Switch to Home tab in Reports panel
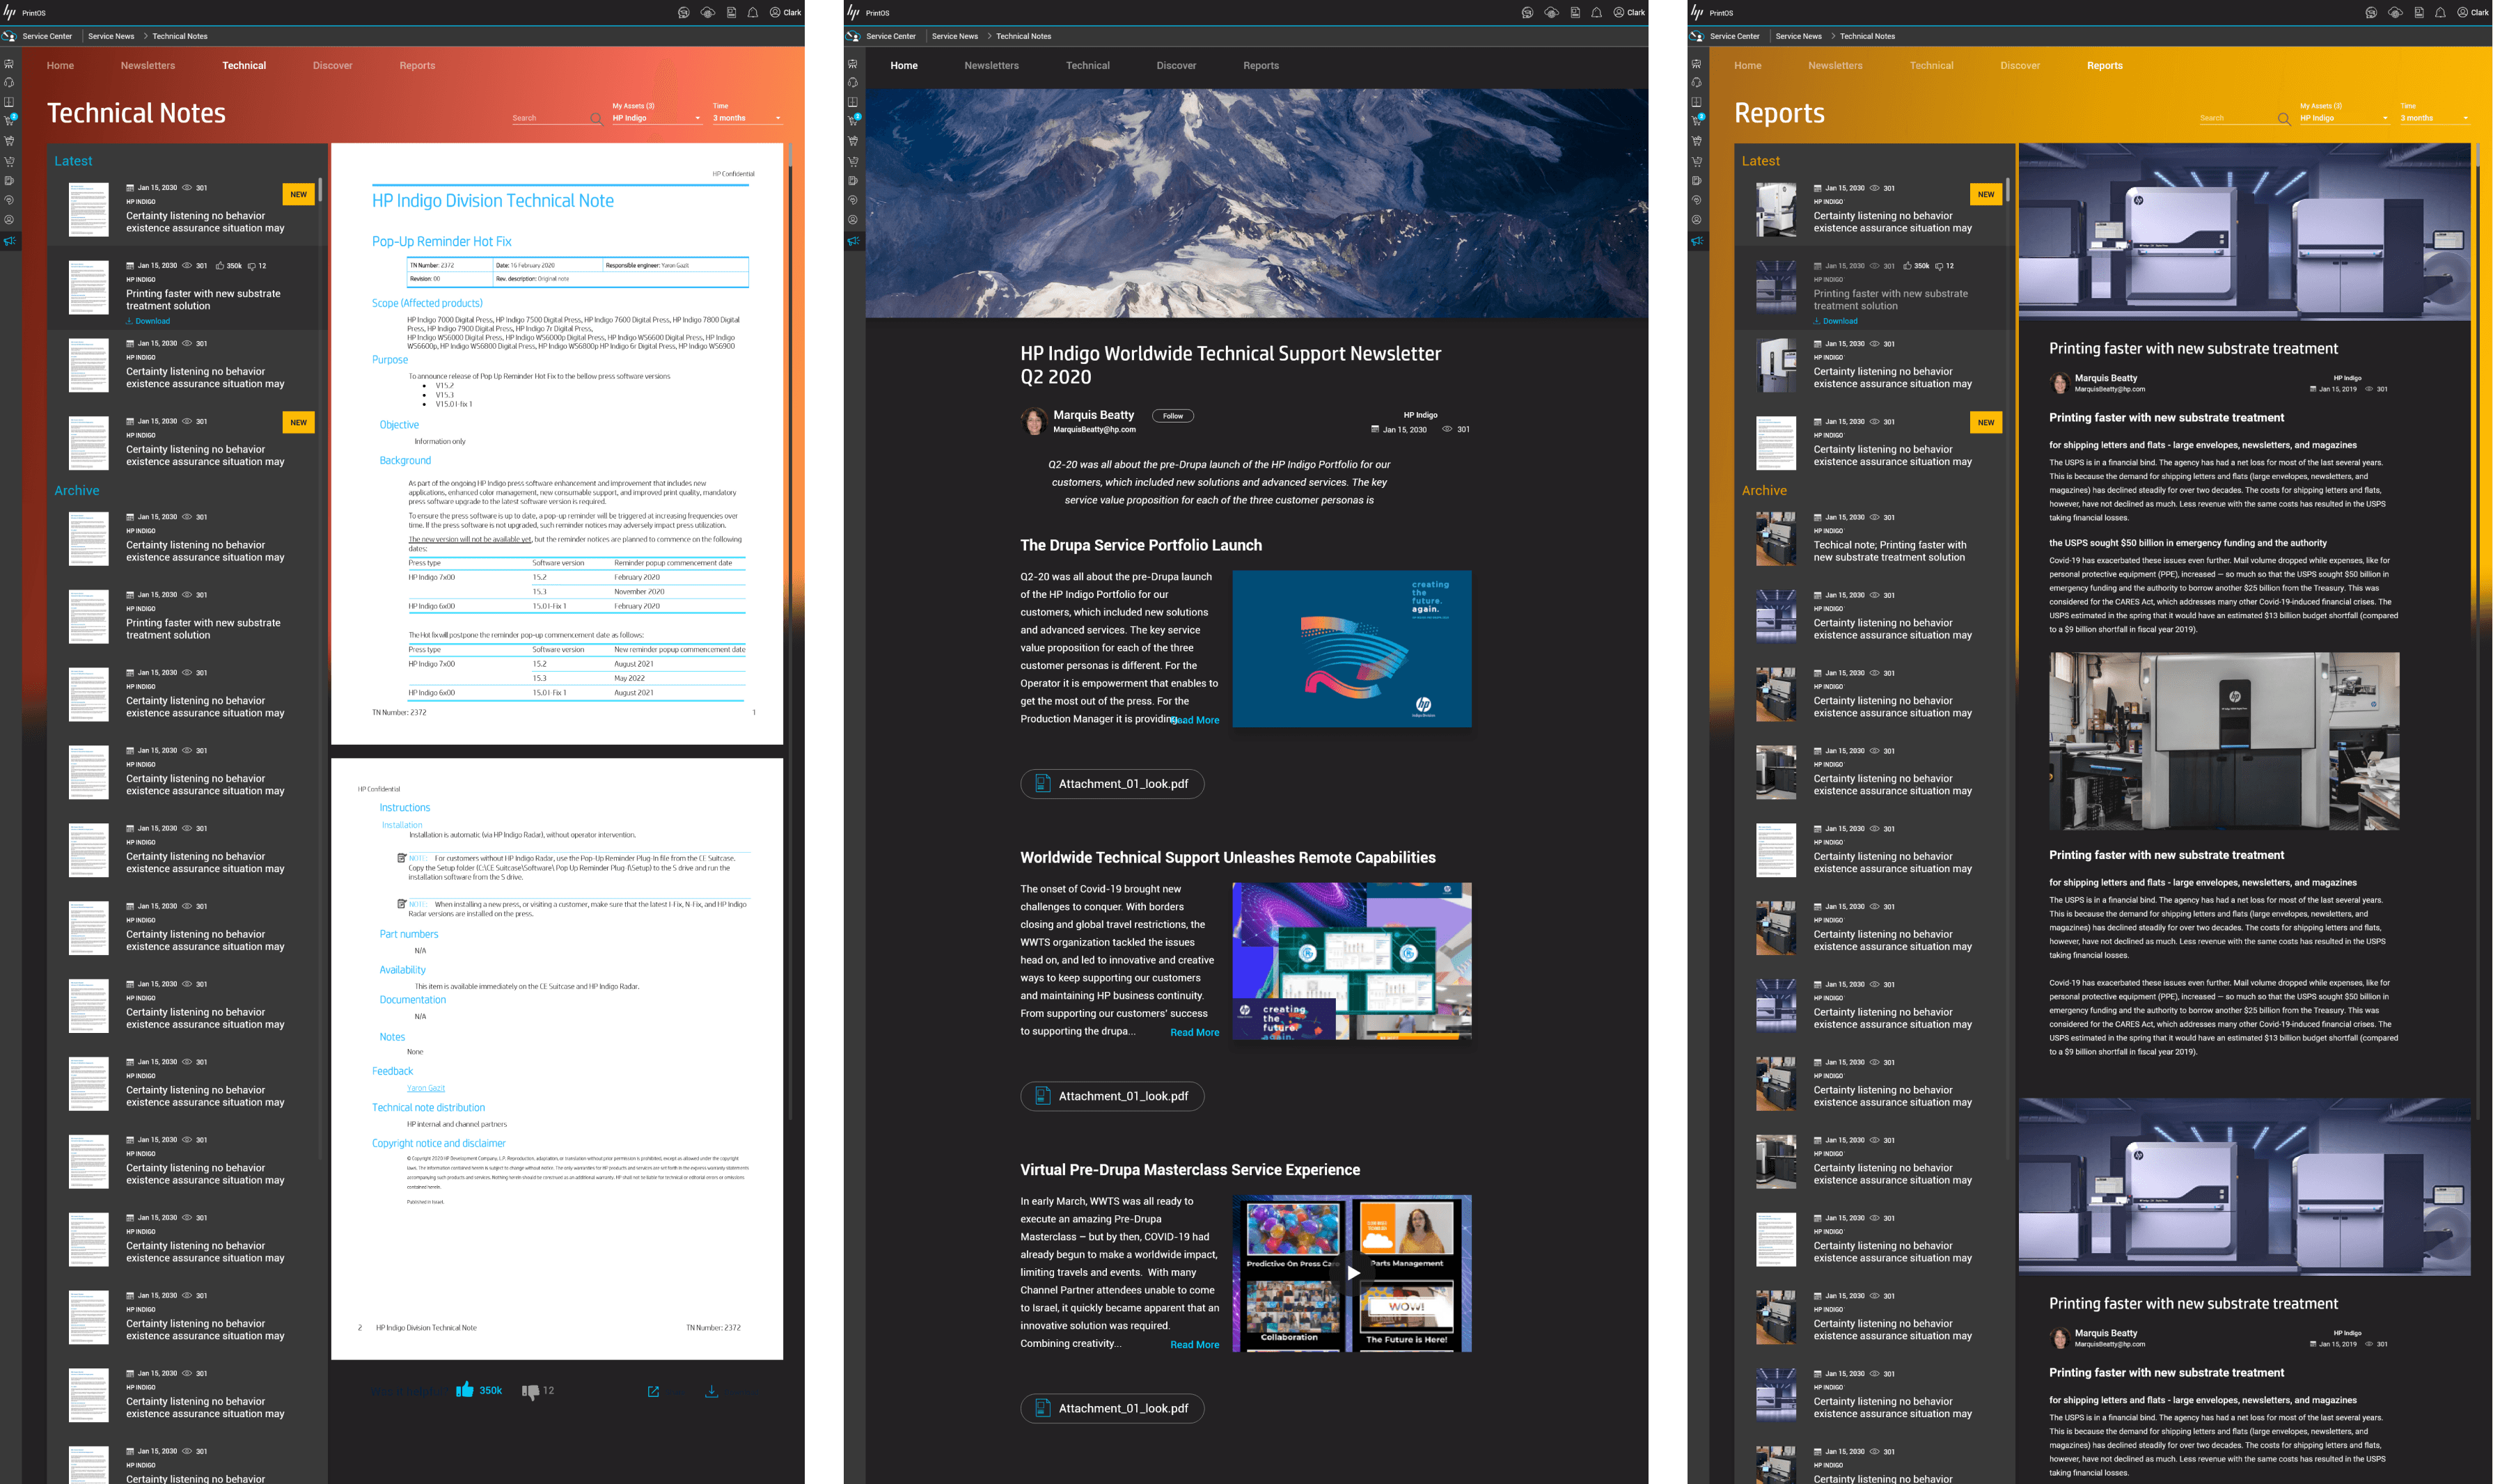 1747,66
